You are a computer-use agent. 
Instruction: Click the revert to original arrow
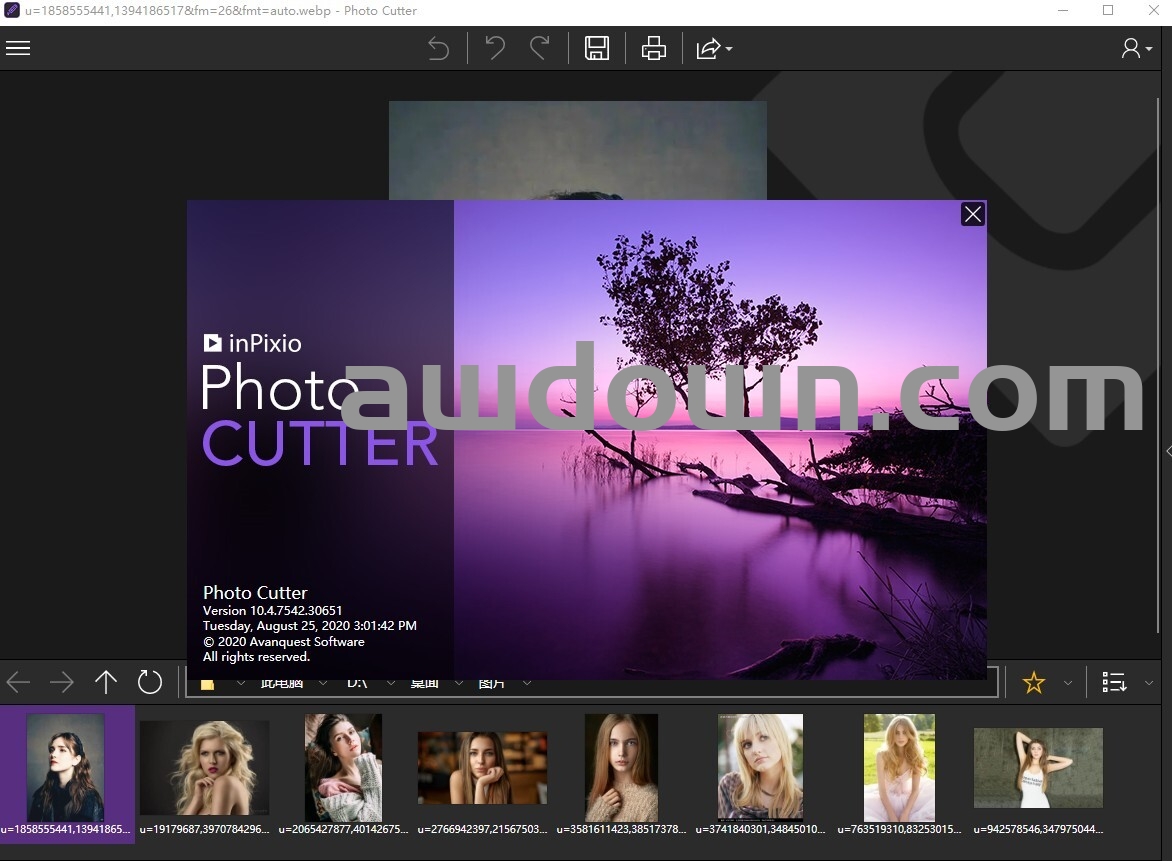pyautogui.click(x=438, y=48)
